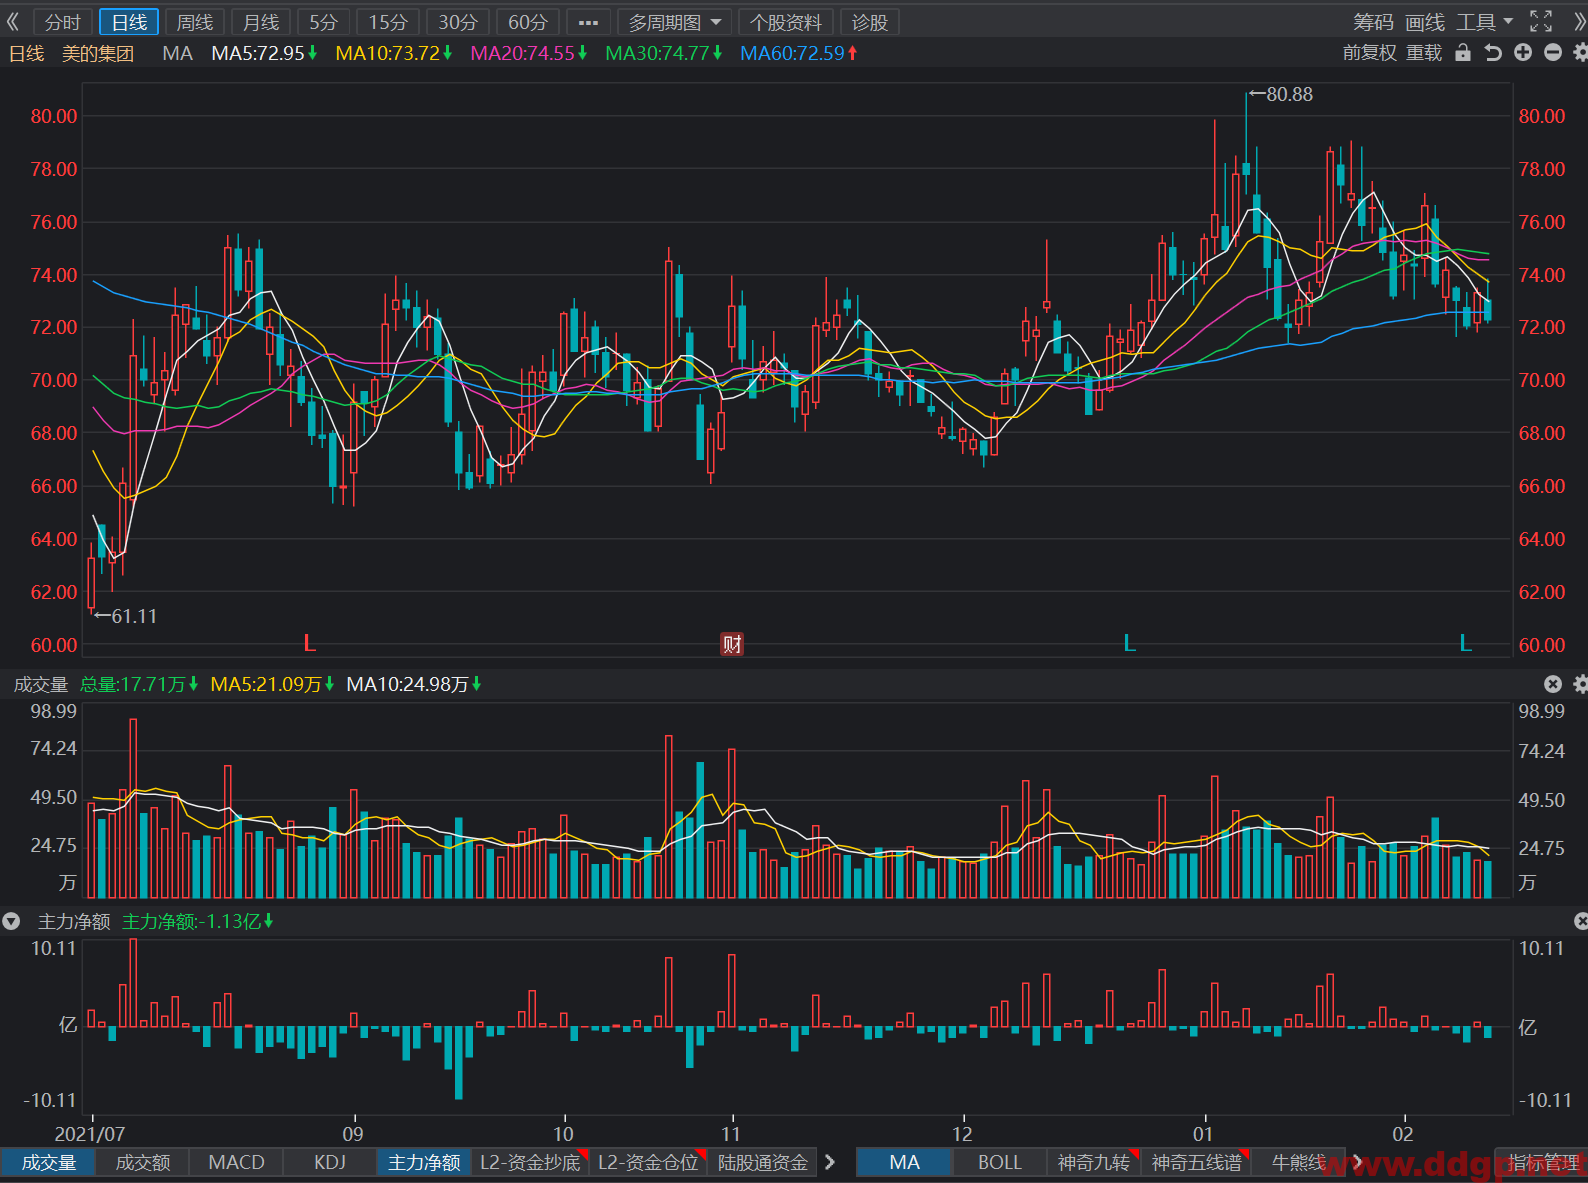
Task: Select L2-资金抄底 indicator tab
Action: tap(530, 1162)
